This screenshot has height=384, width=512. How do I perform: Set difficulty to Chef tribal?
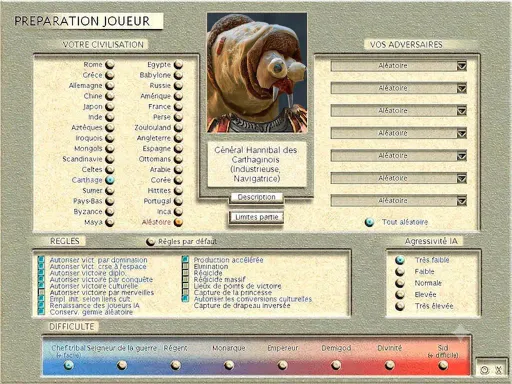[x=68, y=365]
